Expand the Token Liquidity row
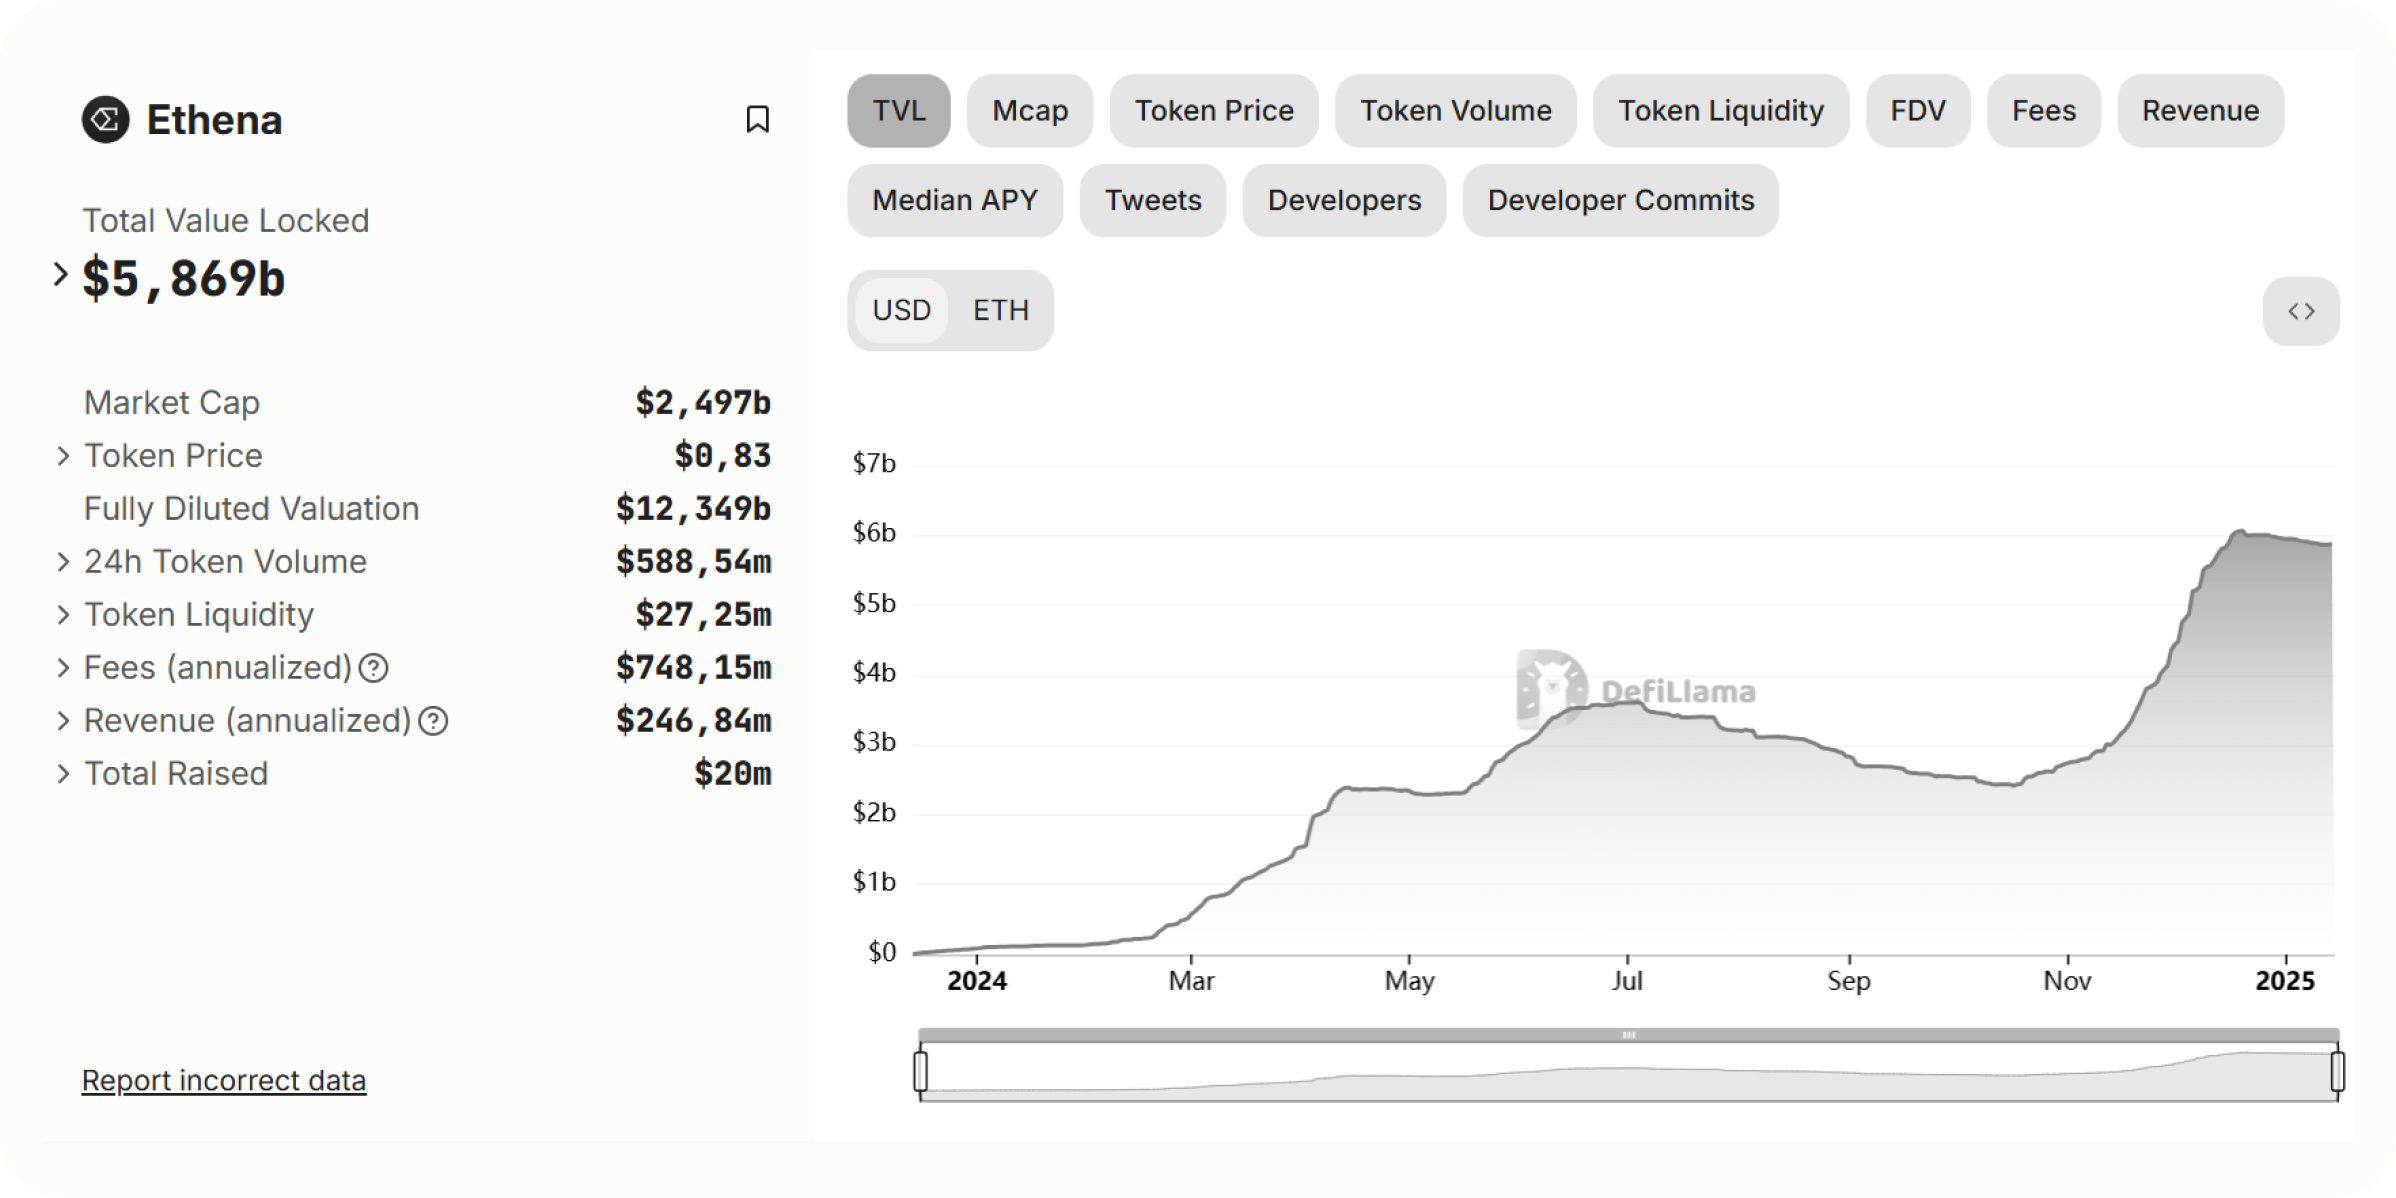 coord(63,615)
